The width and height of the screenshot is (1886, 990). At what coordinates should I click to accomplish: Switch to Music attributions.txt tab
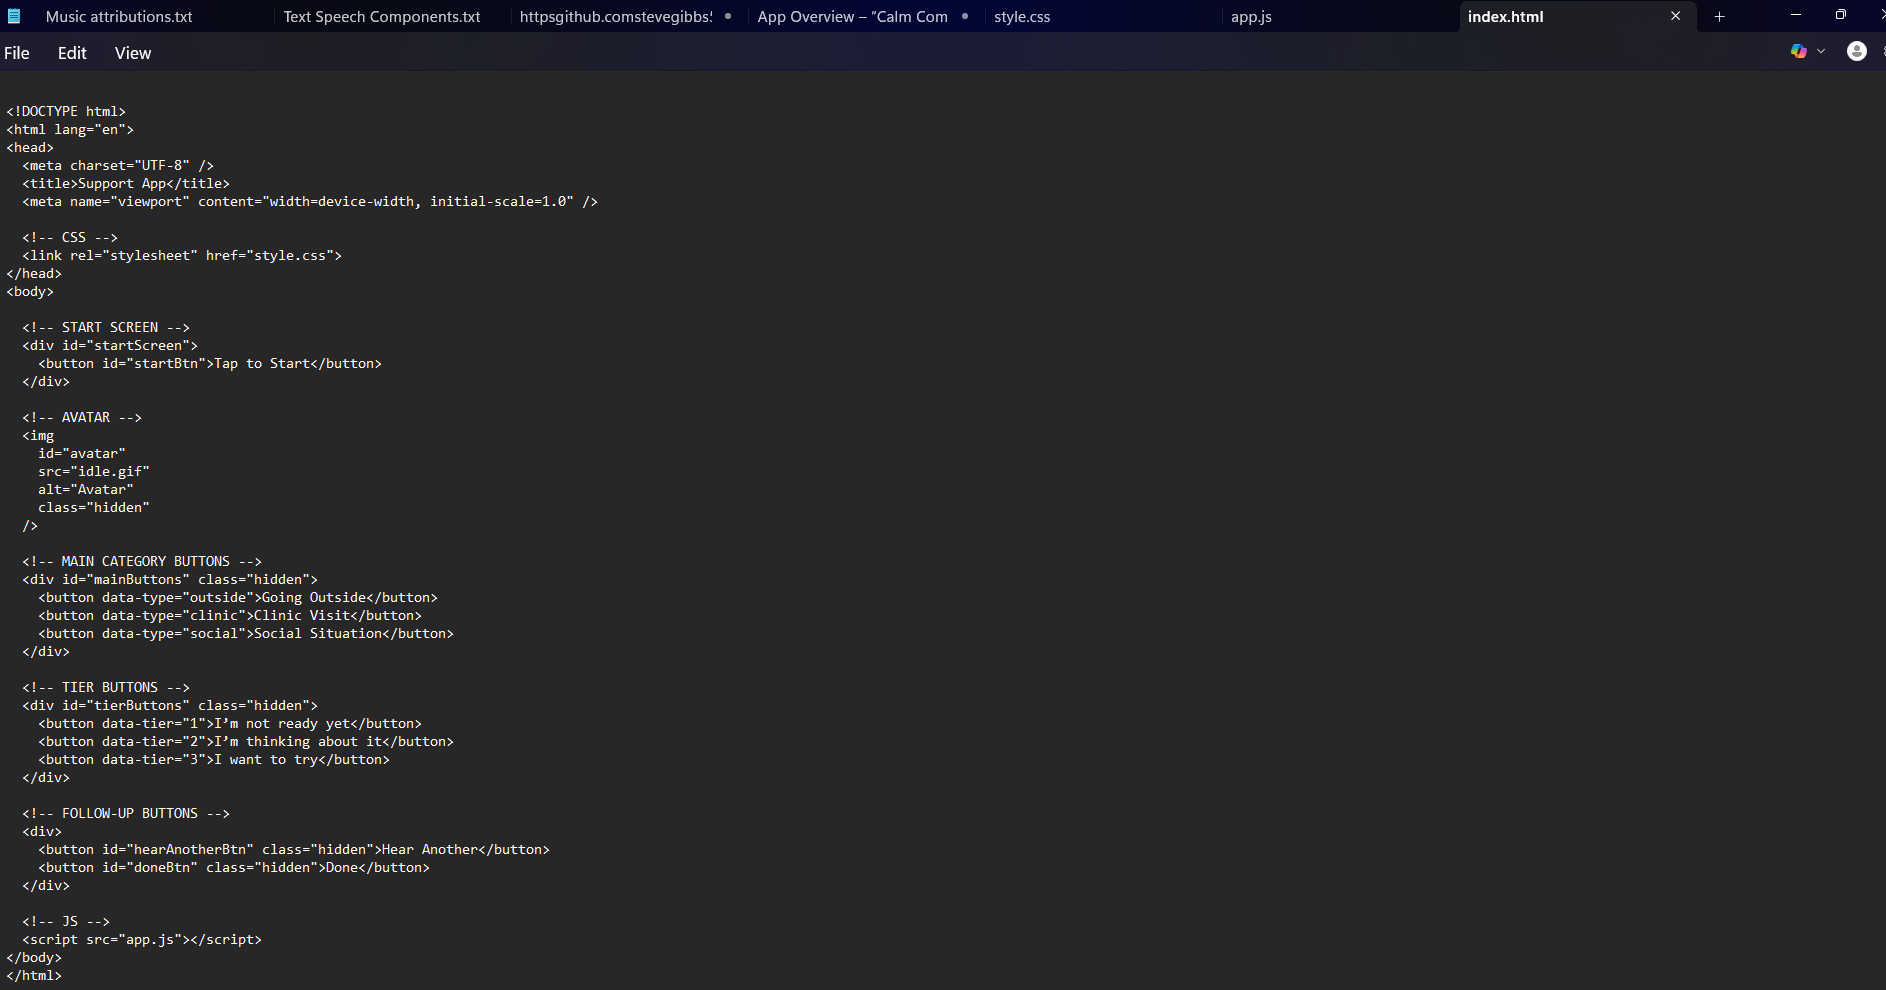click(119, 17)
